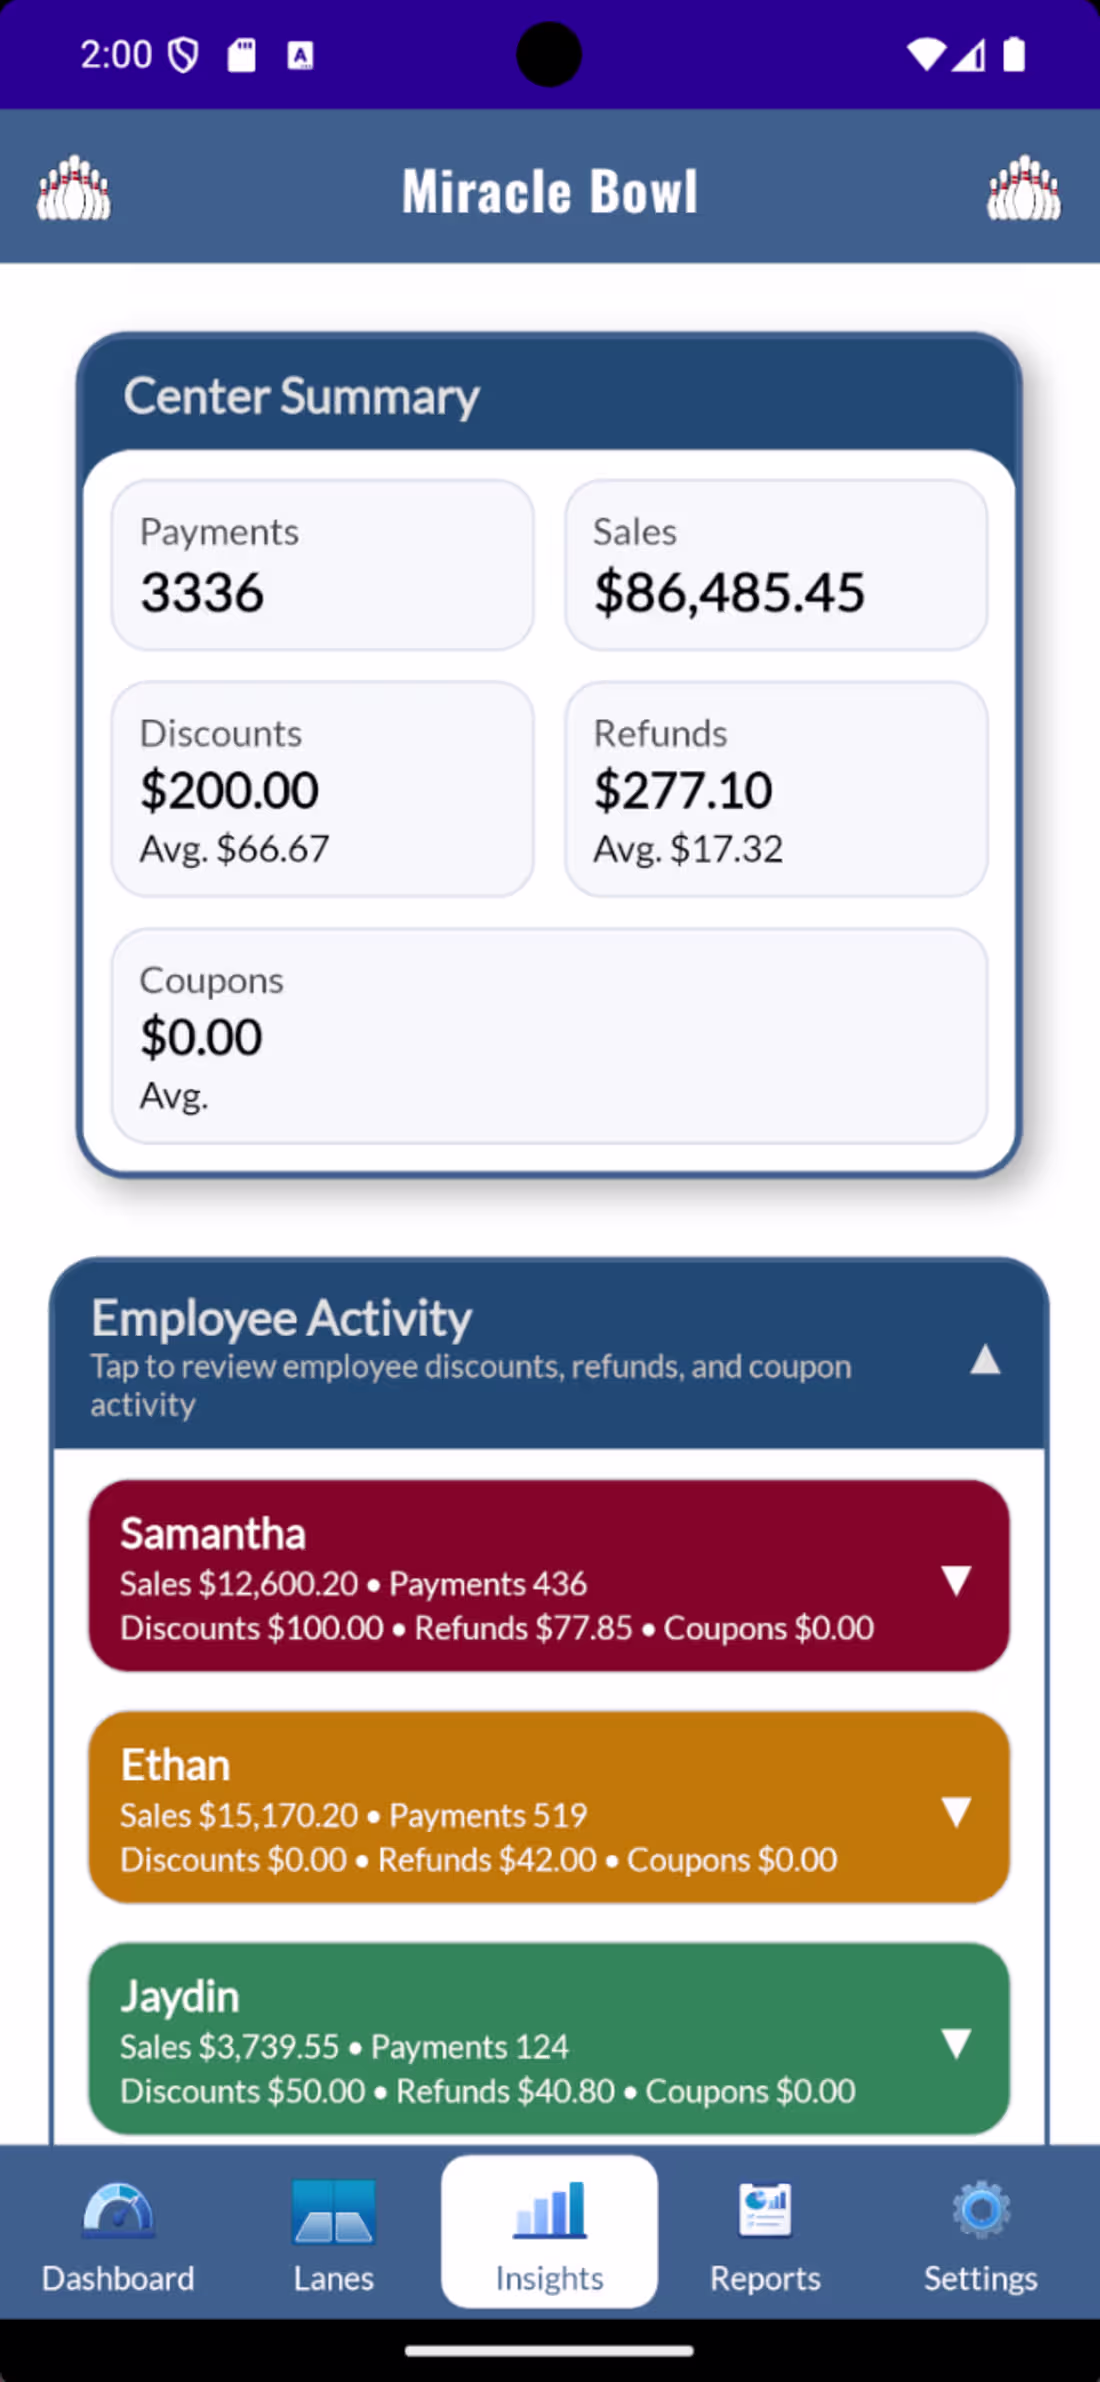Open the Lanes icon
The image size is (1100, 2382).
tap(333, 2210)
